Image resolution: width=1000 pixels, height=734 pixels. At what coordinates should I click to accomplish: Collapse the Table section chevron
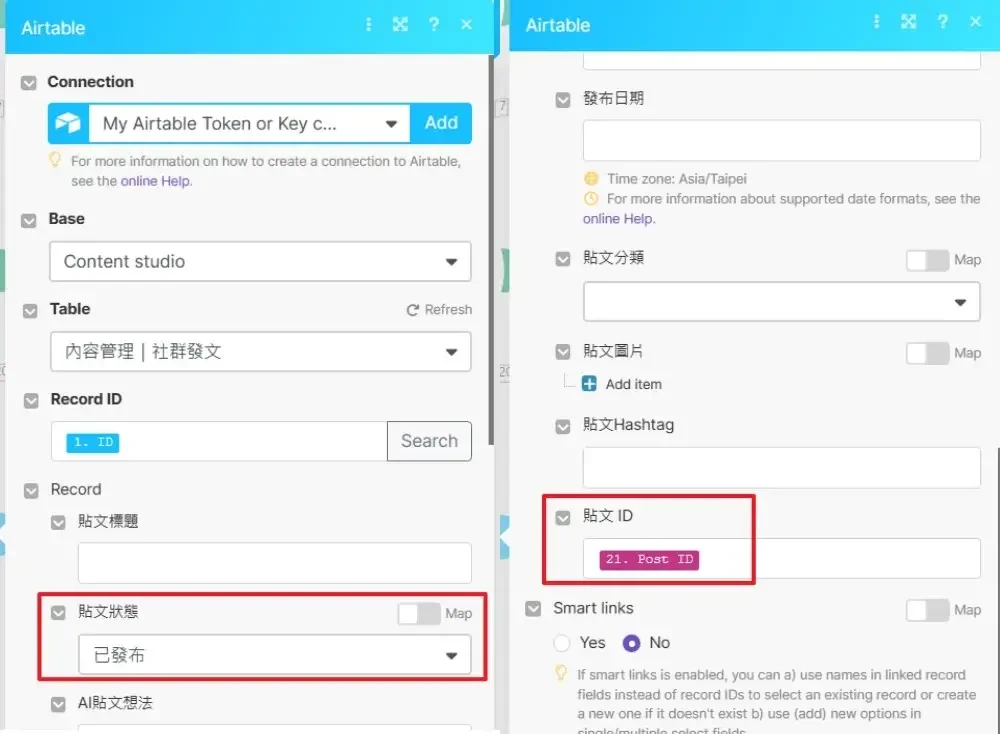coord(30,311)
